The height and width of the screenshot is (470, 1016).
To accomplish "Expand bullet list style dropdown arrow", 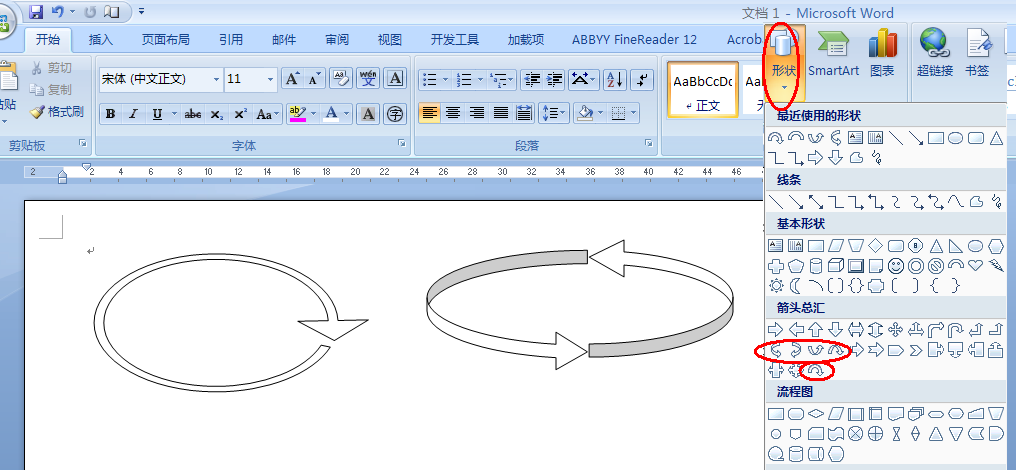I will point(446,79).
